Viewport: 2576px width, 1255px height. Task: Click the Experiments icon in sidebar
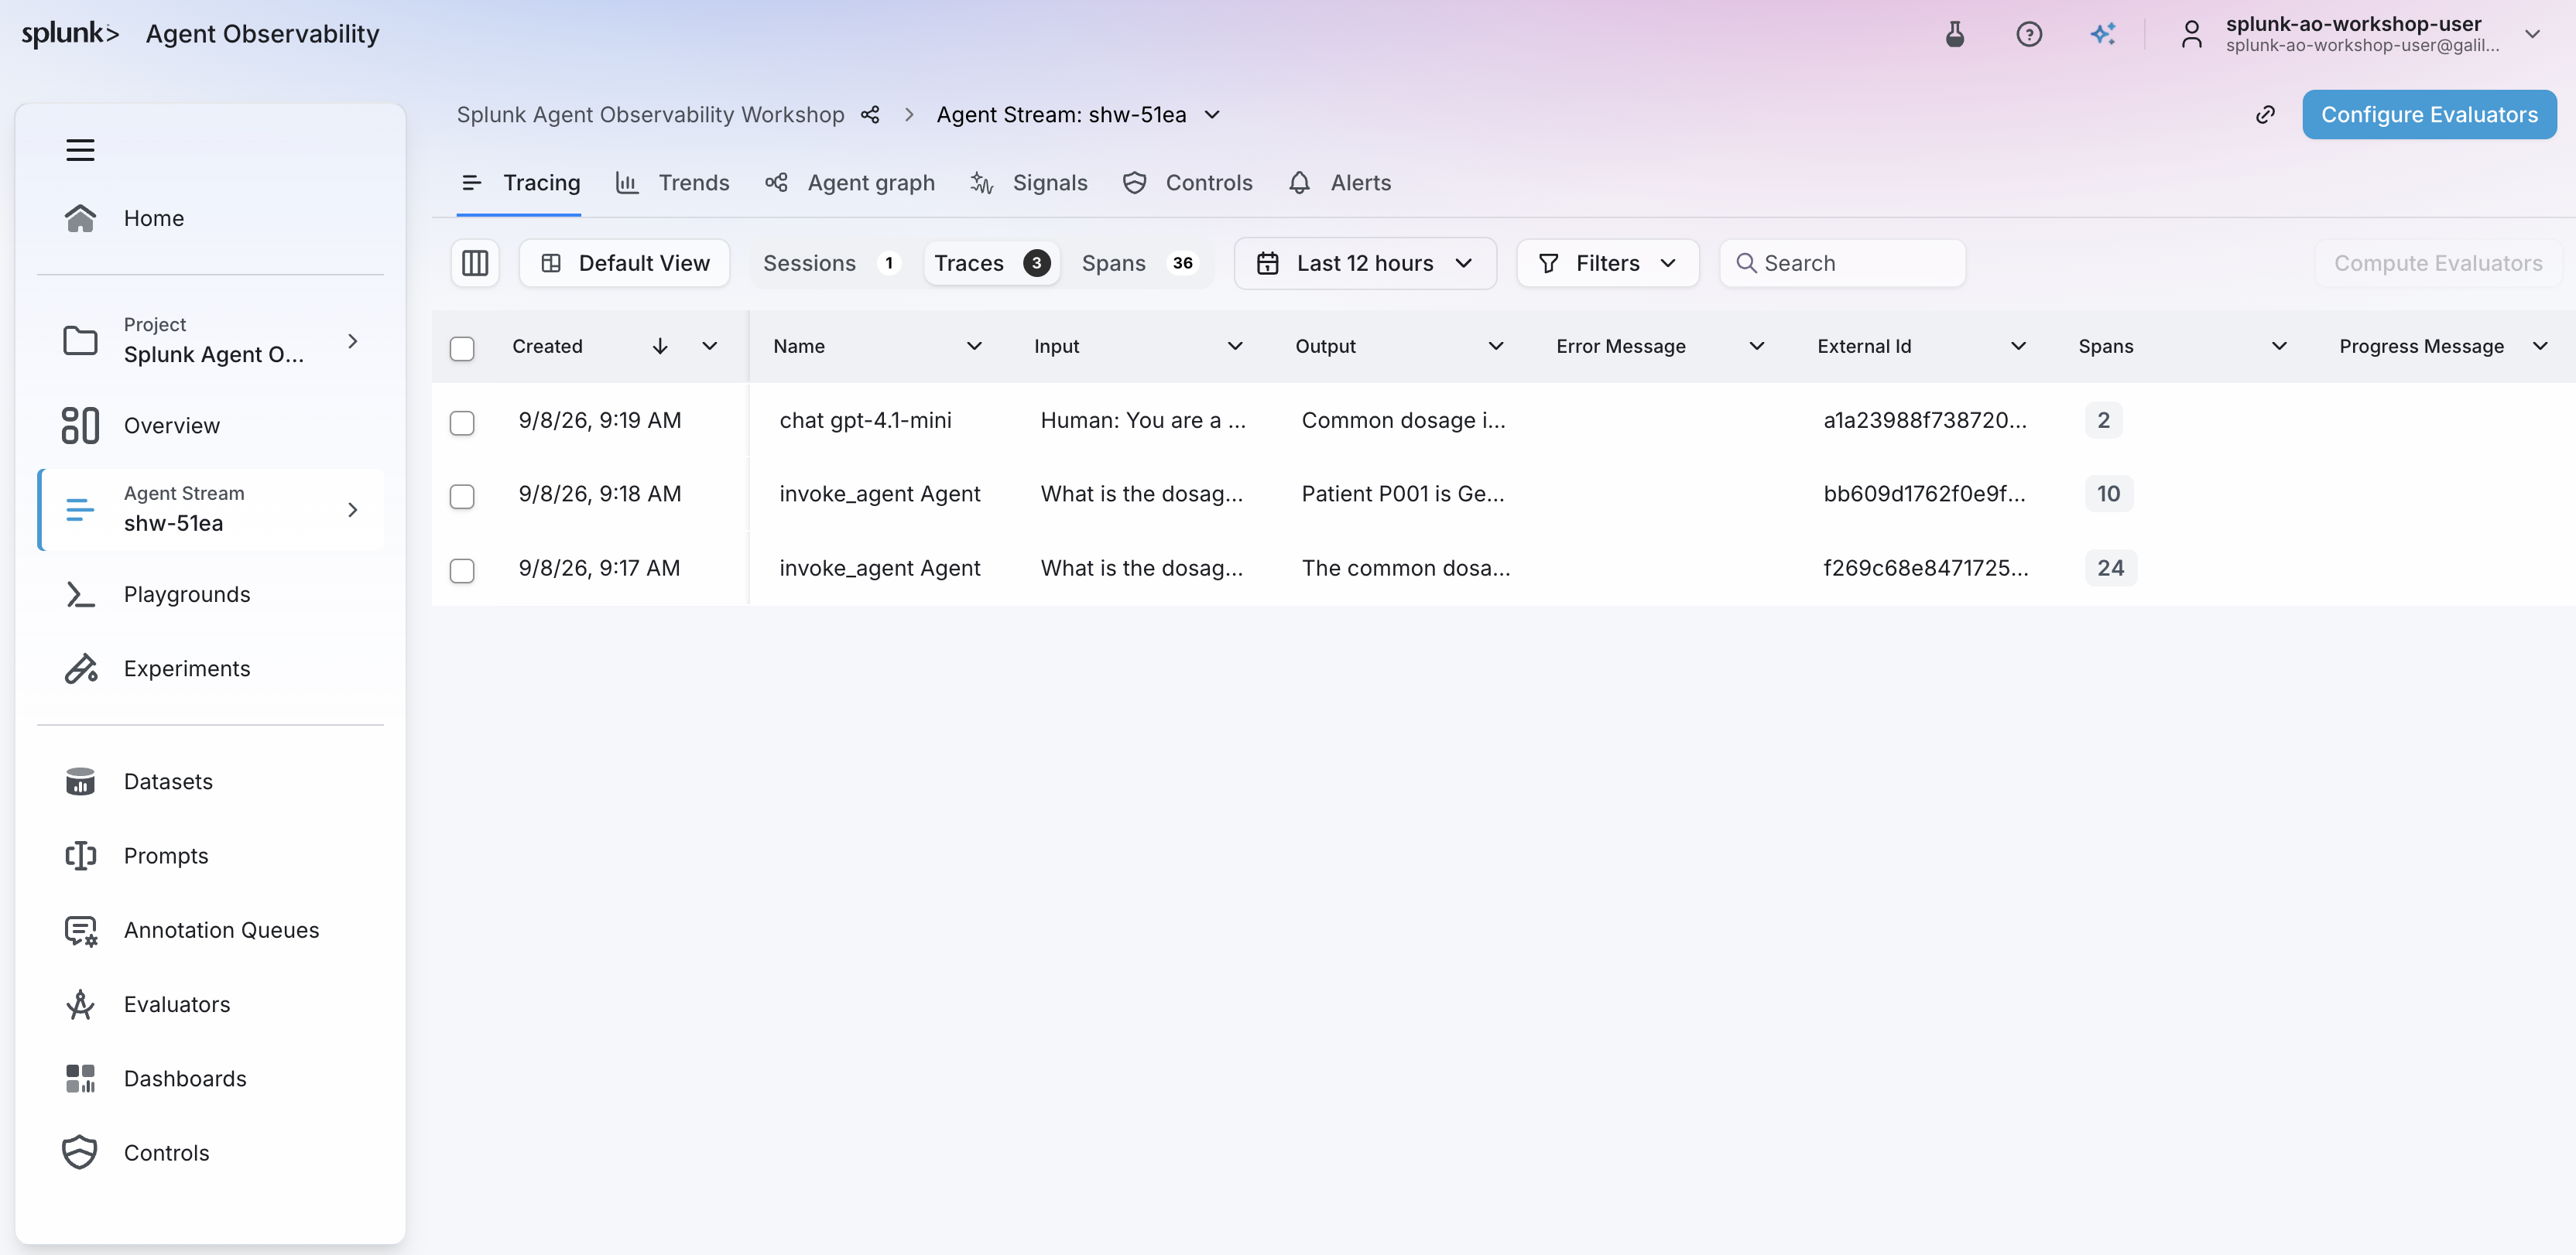pos(80,668)
